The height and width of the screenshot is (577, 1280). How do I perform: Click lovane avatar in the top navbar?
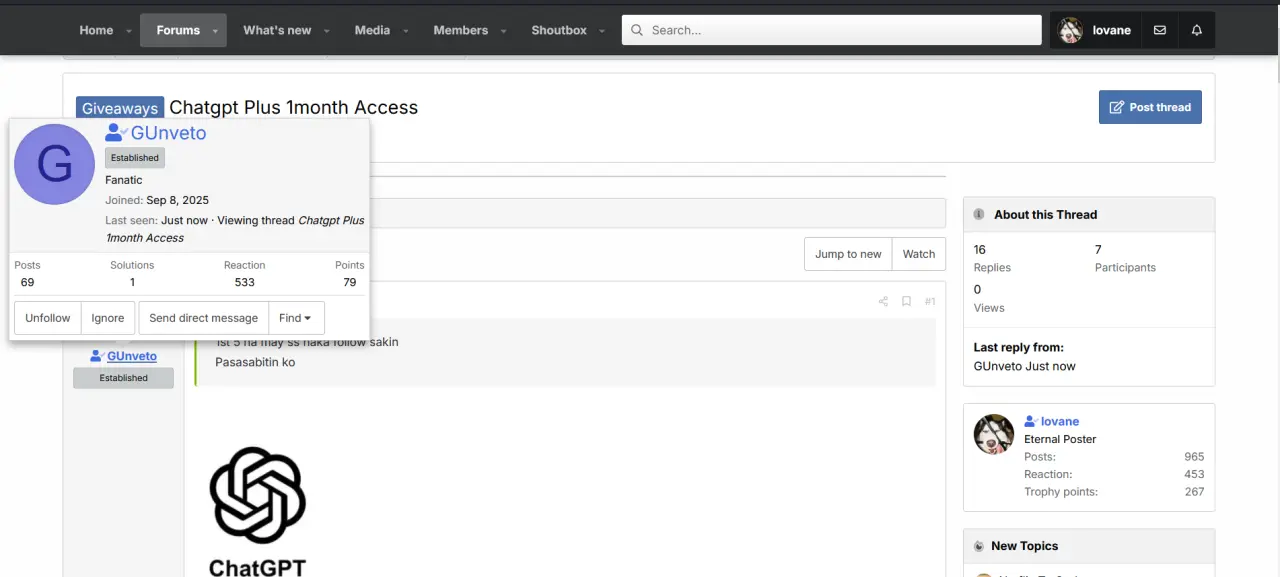click(1071, 30)
